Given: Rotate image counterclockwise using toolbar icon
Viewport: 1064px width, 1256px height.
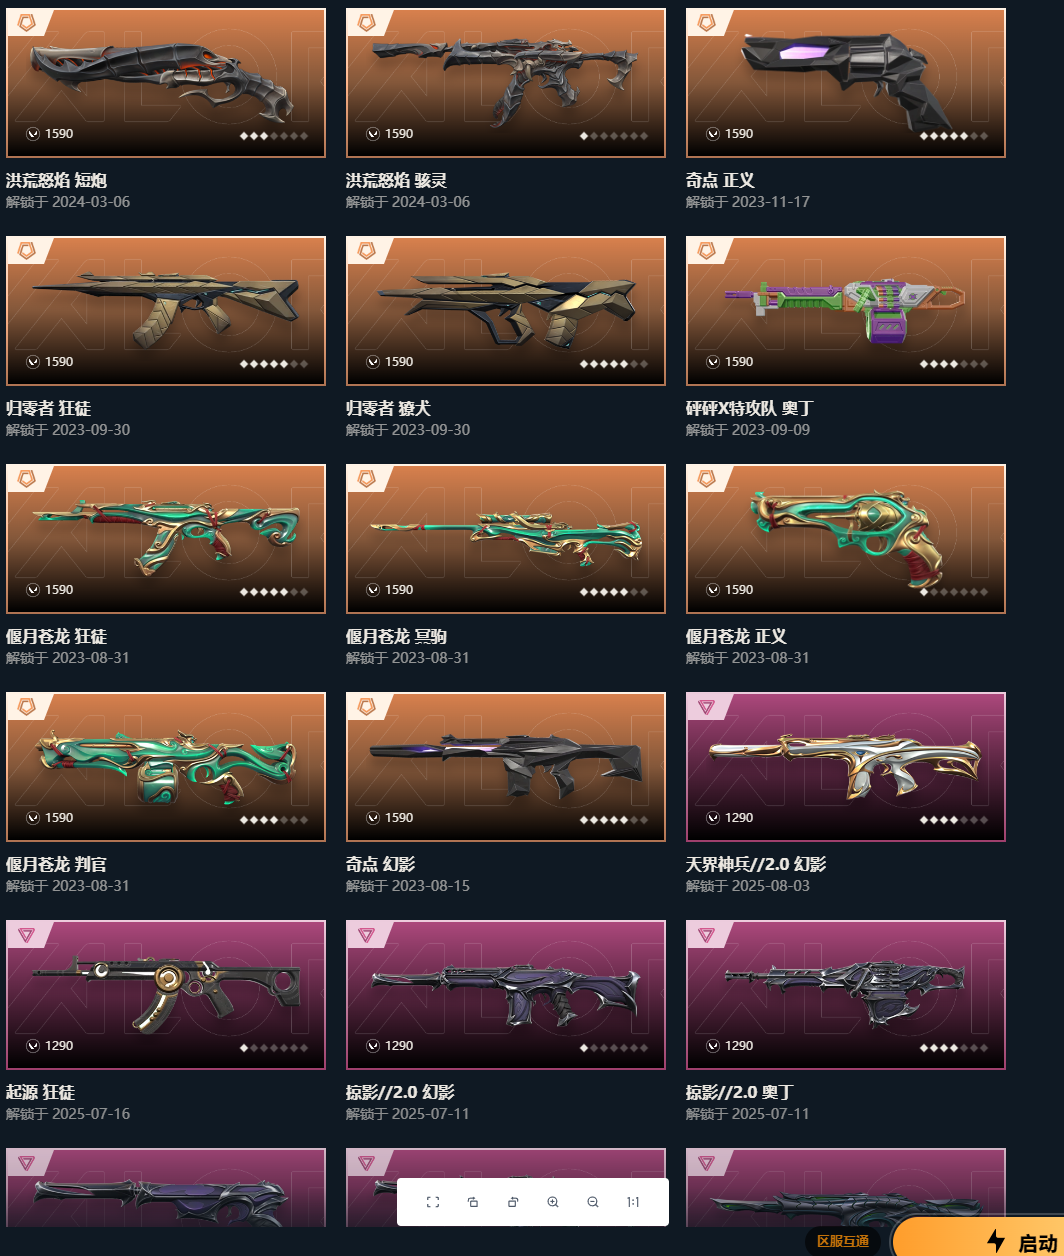Looking at the screenshot, I should click(x=473, y=1202).
